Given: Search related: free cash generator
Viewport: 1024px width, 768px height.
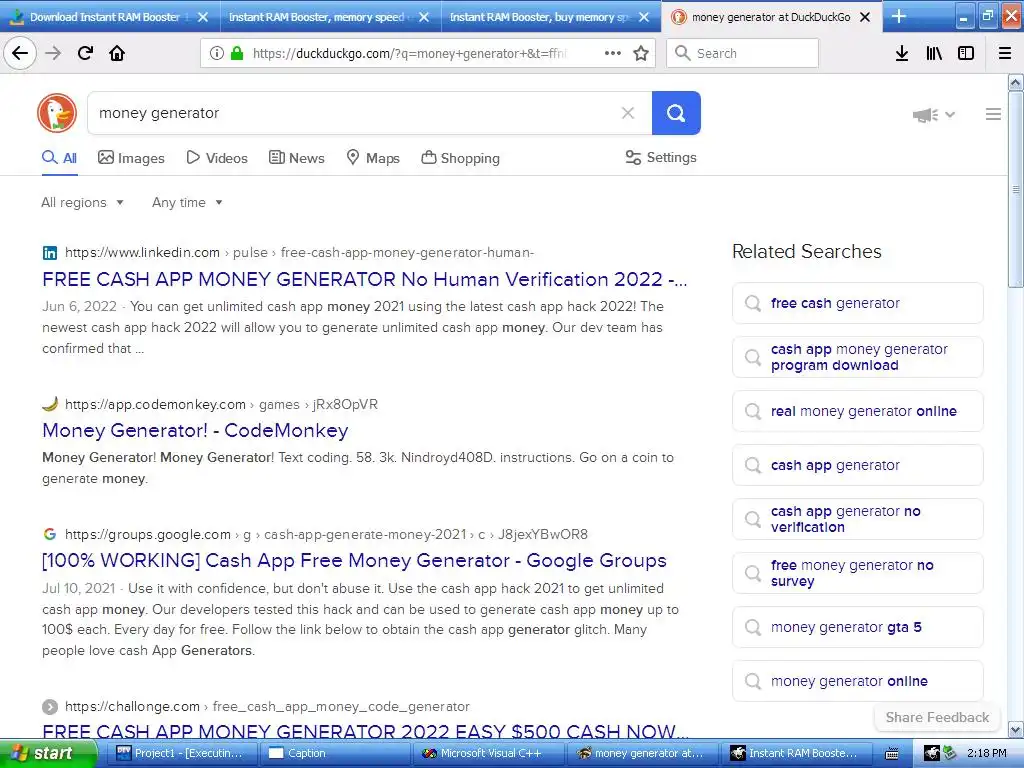Looking at the screenshot, I should [857, 303].
